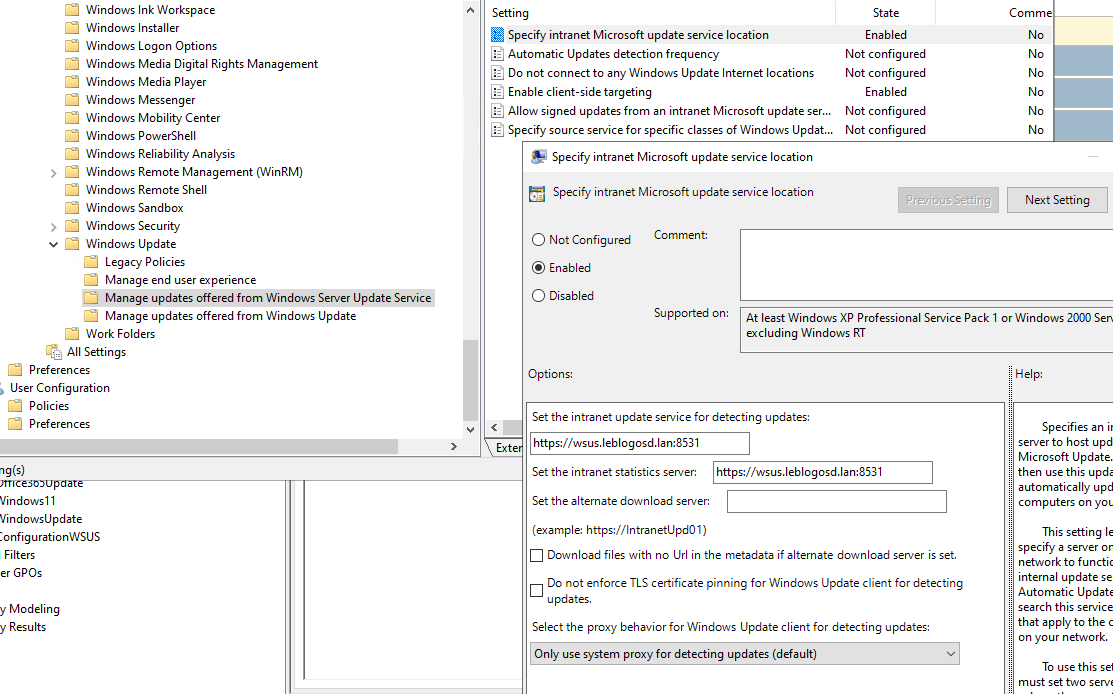This screenshot has height=694, width=1113.
Task: Expand the Windows Security tree node
Action: (53, 225)
